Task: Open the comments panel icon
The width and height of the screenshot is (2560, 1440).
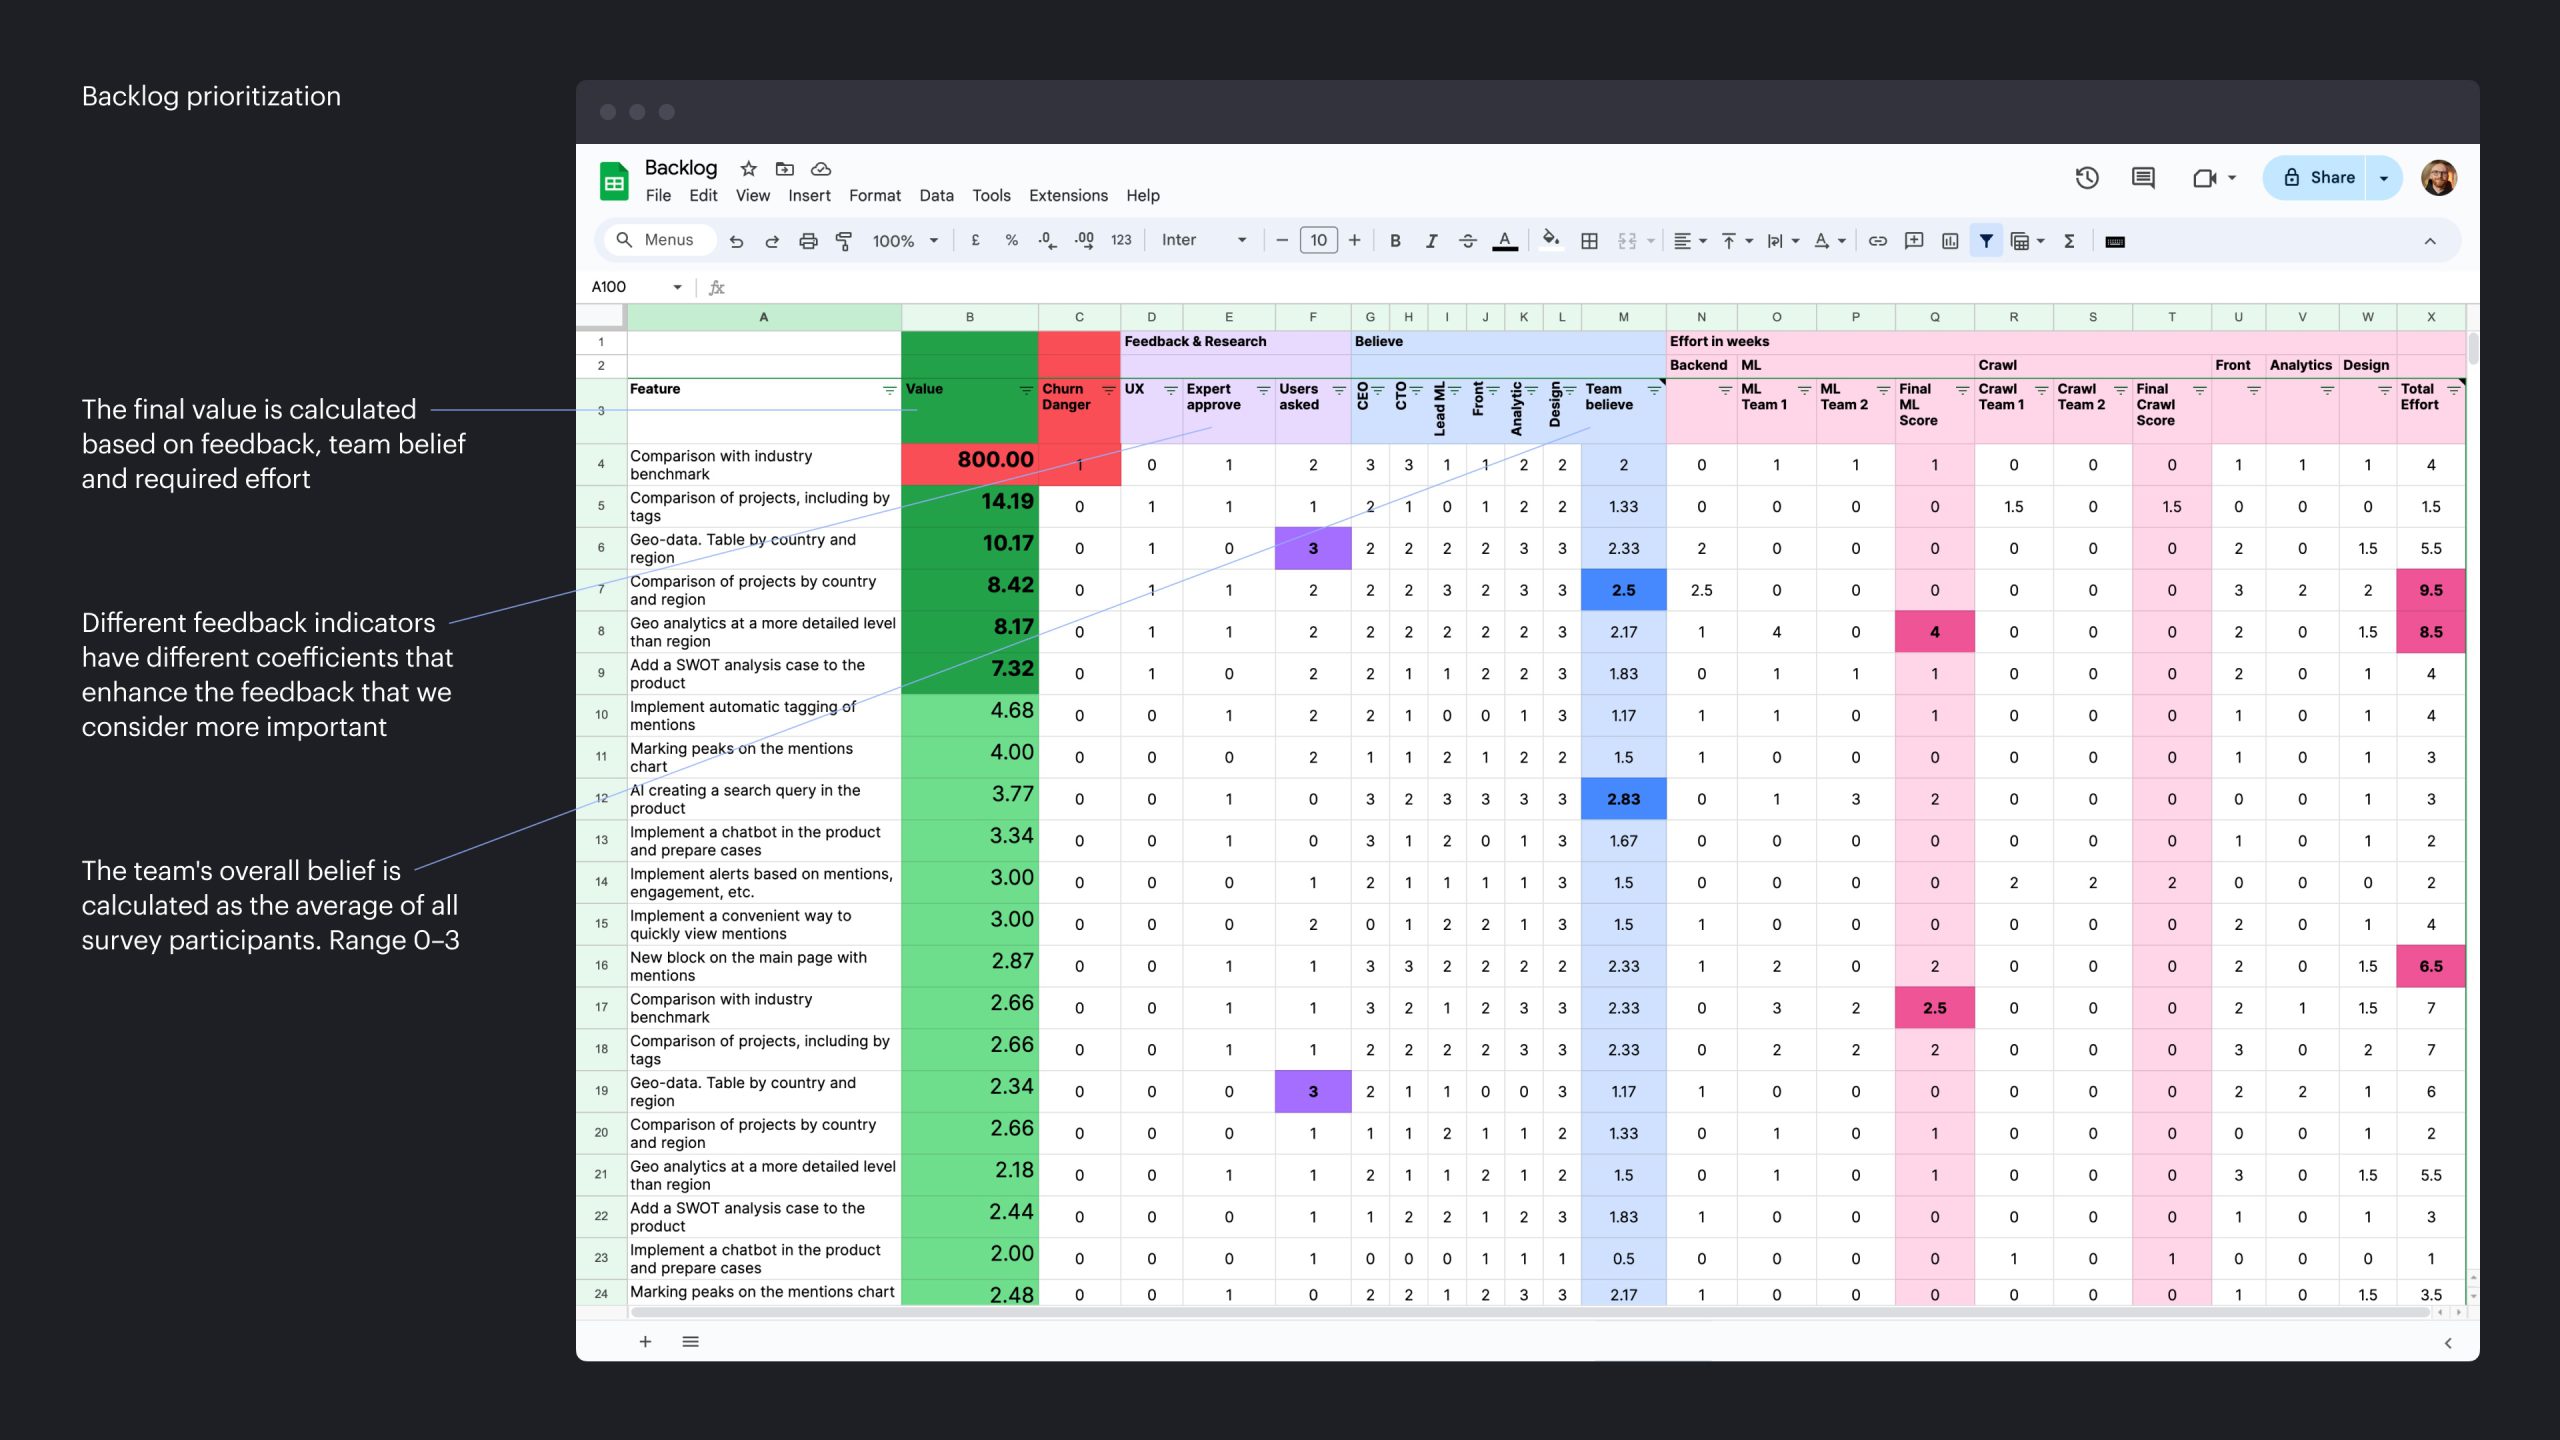Action: point(2142,178)
